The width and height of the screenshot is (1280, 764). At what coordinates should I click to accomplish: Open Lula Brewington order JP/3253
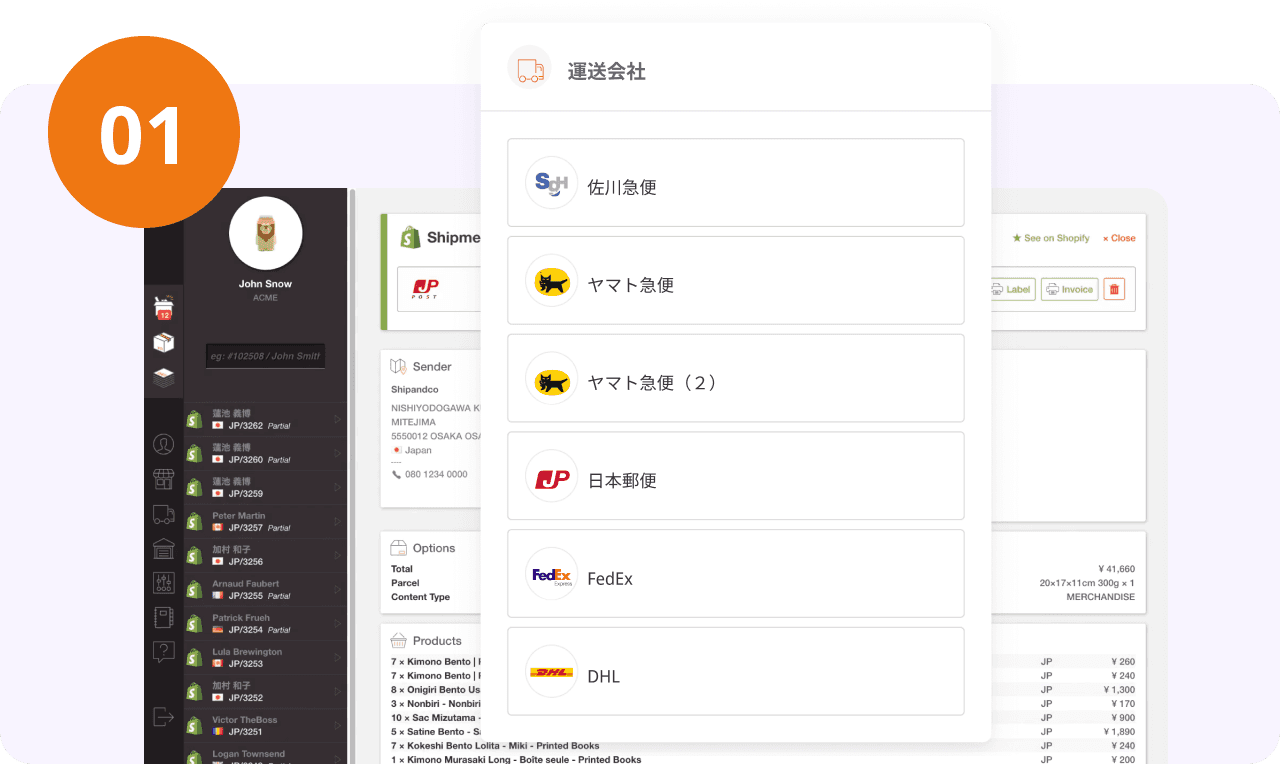tap(265, 657)
